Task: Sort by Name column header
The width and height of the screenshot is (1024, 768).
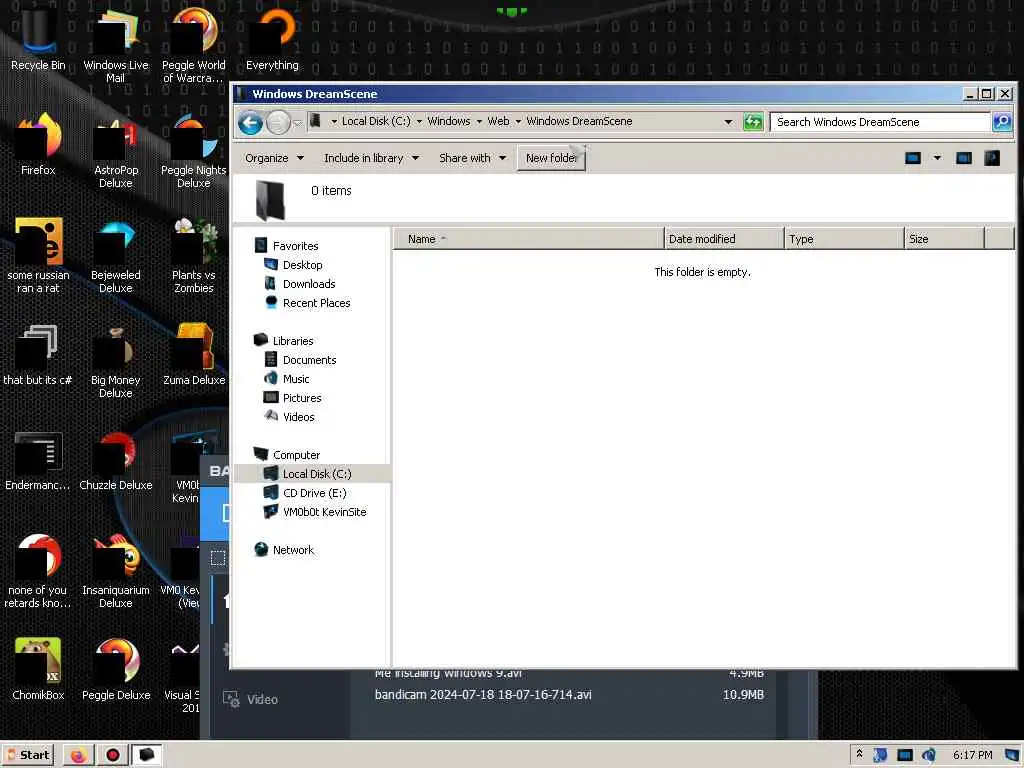Action: (528, 239)
